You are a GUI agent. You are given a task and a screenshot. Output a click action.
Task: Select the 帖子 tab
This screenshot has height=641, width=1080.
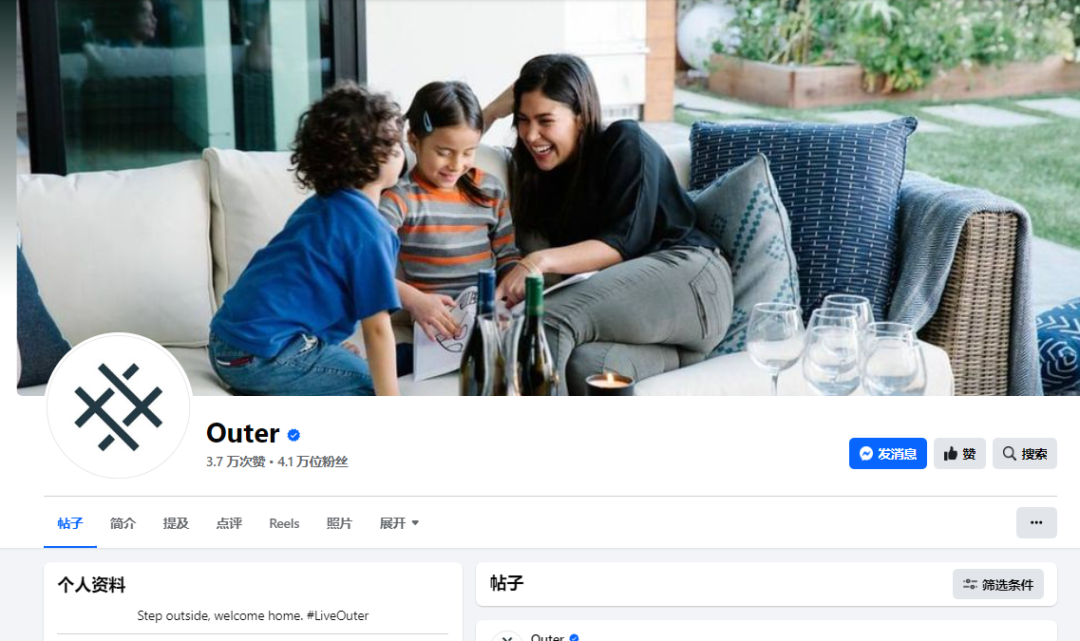pos(70,523)
